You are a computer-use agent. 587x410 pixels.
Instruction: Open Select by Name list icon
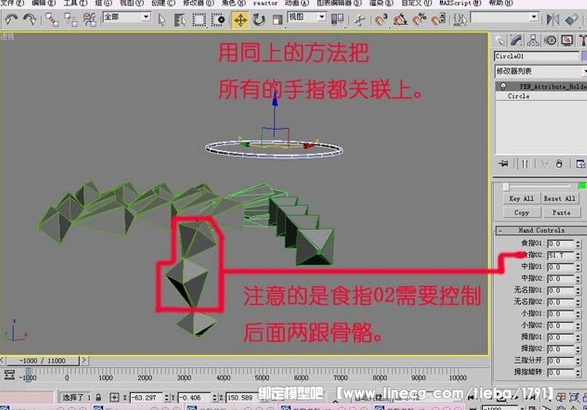tap(180, 20)
